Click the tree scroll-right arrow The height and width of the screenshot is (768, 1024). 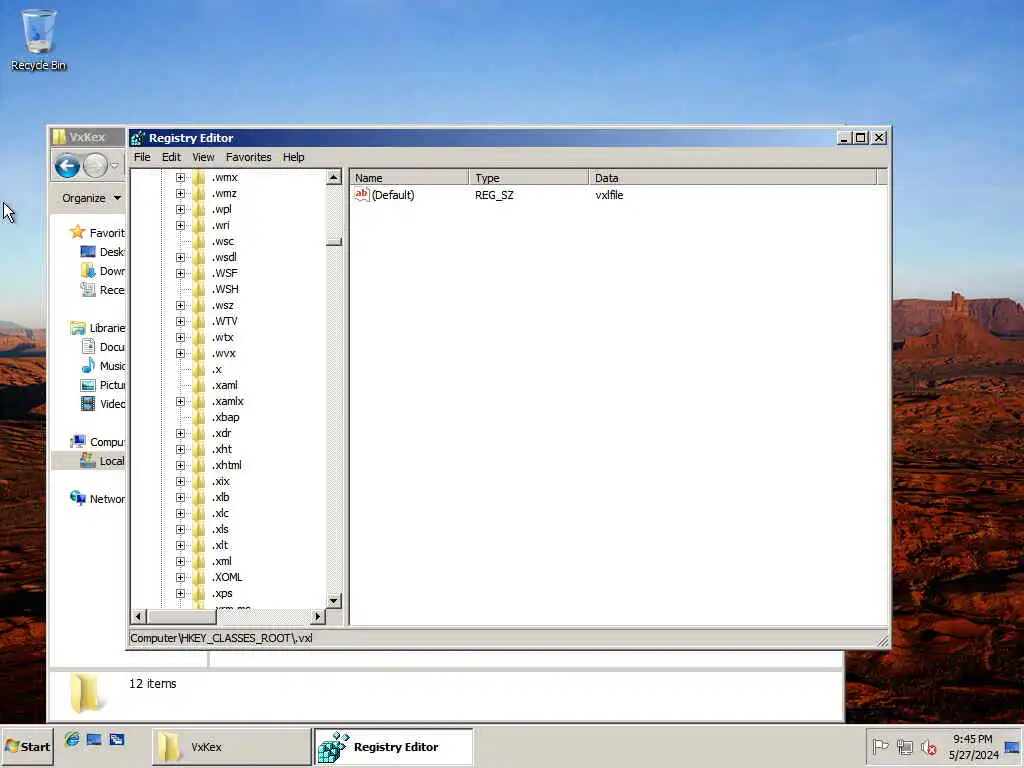point(318,616)
